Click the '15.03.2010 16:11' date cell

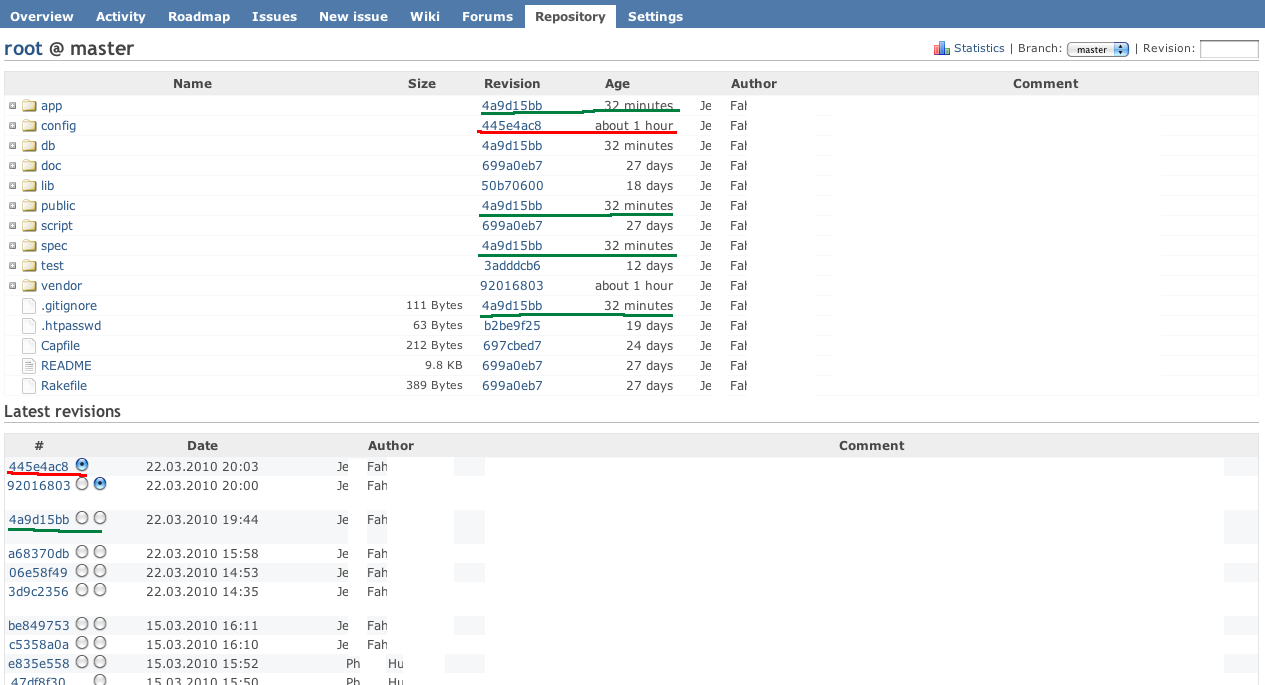202,626
